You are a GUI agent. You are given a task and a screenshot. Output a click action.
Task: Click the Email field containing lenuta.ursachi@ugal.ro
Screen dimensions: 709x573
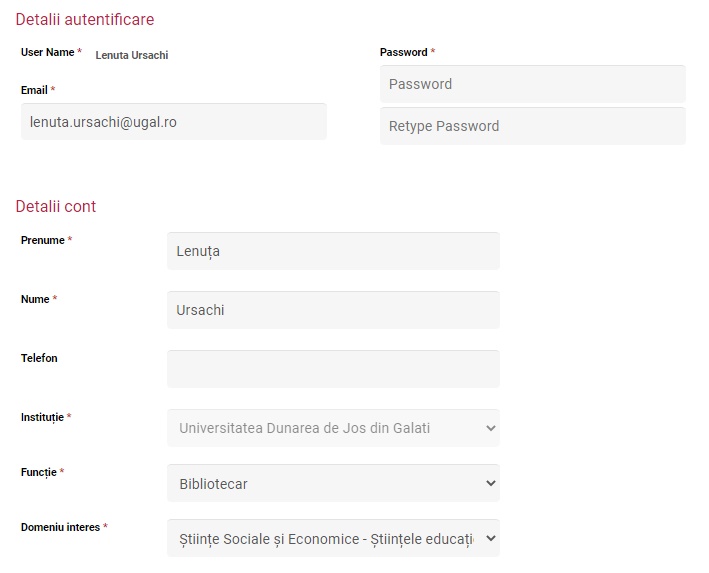pyautogui.click(x=174, y=122)
